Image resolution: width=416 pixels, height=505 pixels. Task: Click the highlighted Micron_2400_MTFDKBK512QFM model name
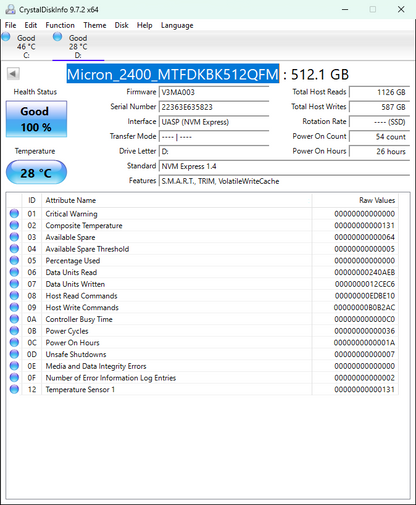click(173, 74)
